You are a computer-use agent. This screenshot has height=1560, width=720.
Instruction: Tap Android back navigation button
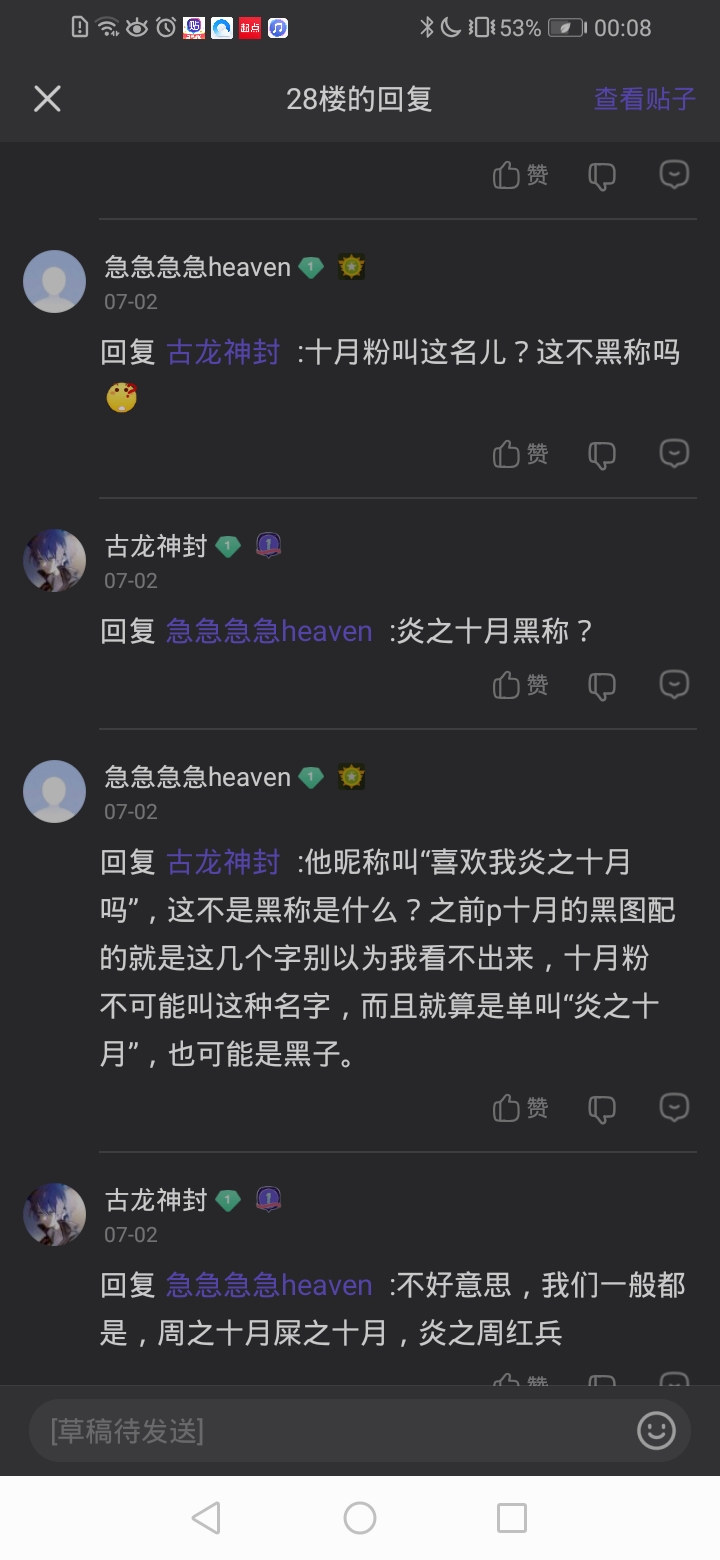206,1518
